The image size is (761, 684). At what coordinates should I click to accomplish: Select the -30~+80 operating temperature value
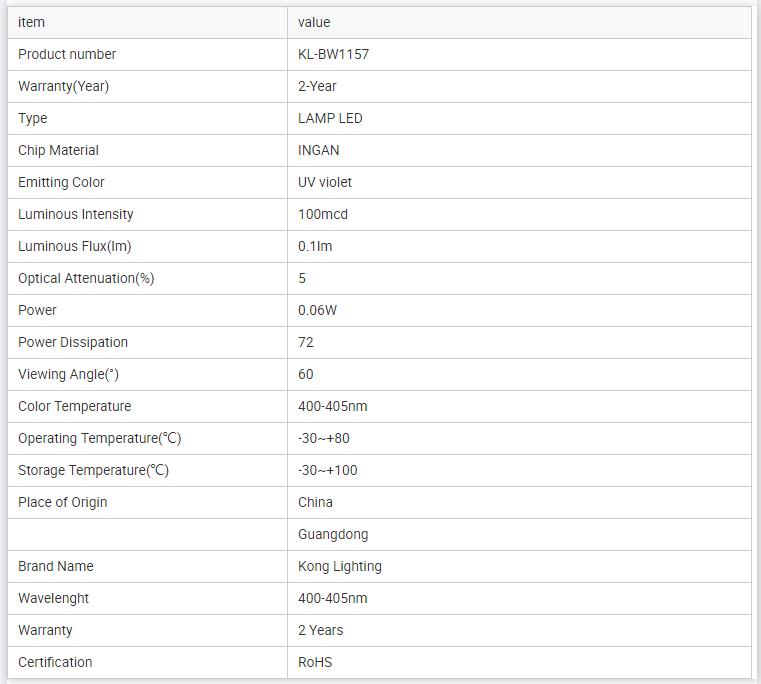click(x=324, y=438)
